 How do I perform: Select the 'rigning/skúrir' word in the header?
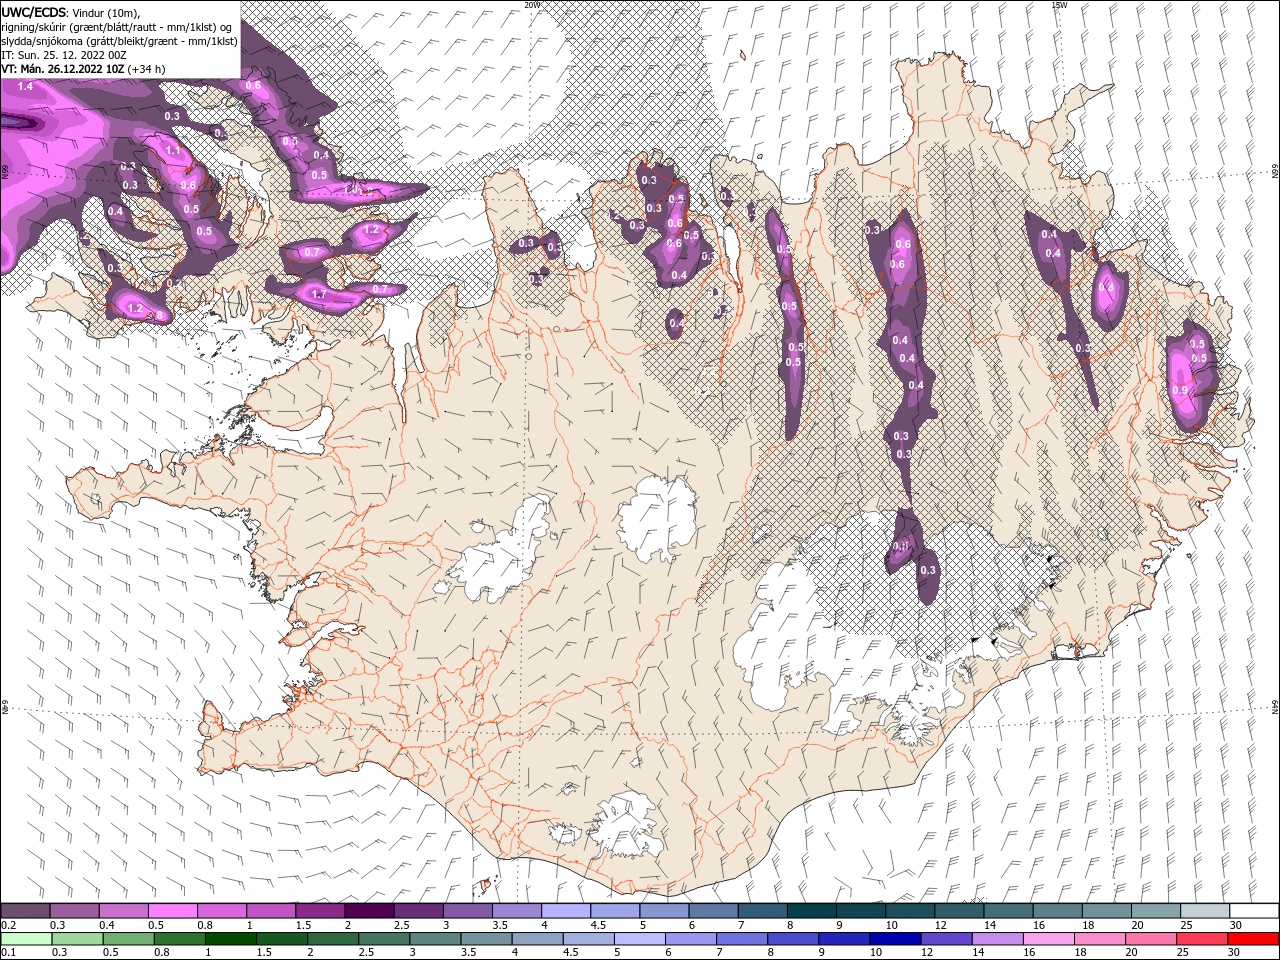tap(37, 27)
